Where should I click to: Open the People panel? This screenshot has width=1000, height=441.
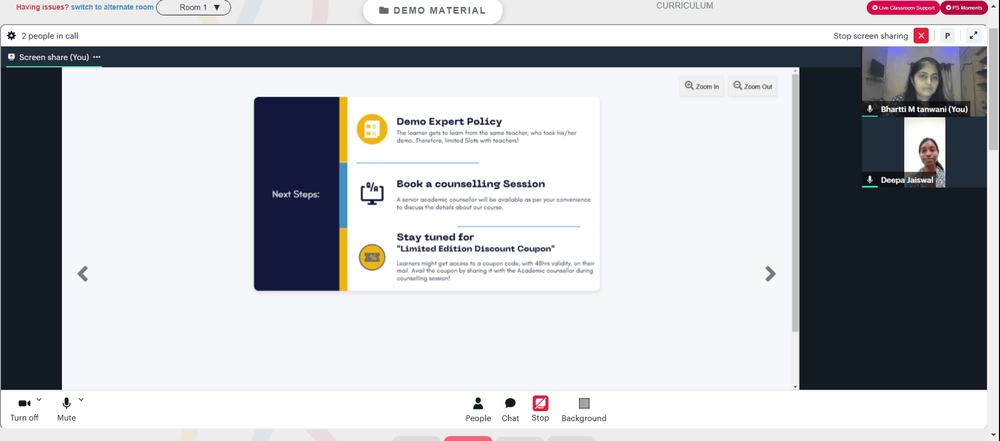click(x=478, y=409)
